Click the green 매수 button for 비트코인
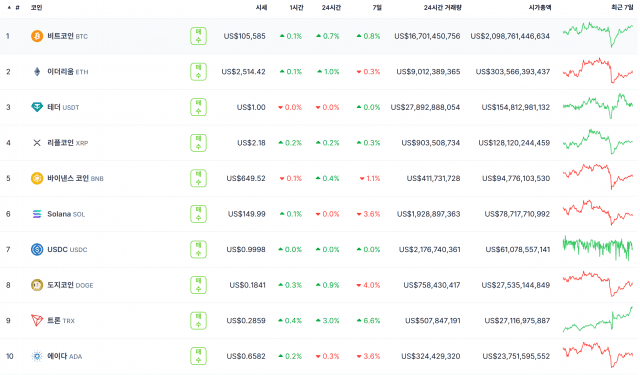640x375 pixels. point(198,36)
